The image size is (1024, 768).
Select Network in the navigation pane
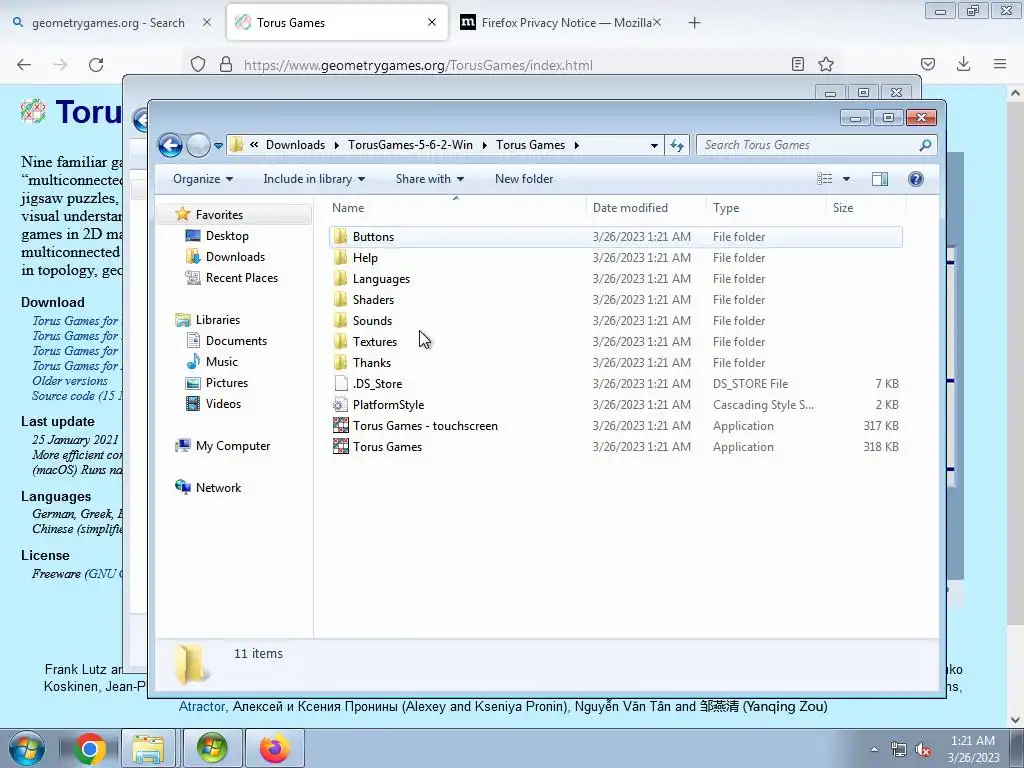(218, 487)
